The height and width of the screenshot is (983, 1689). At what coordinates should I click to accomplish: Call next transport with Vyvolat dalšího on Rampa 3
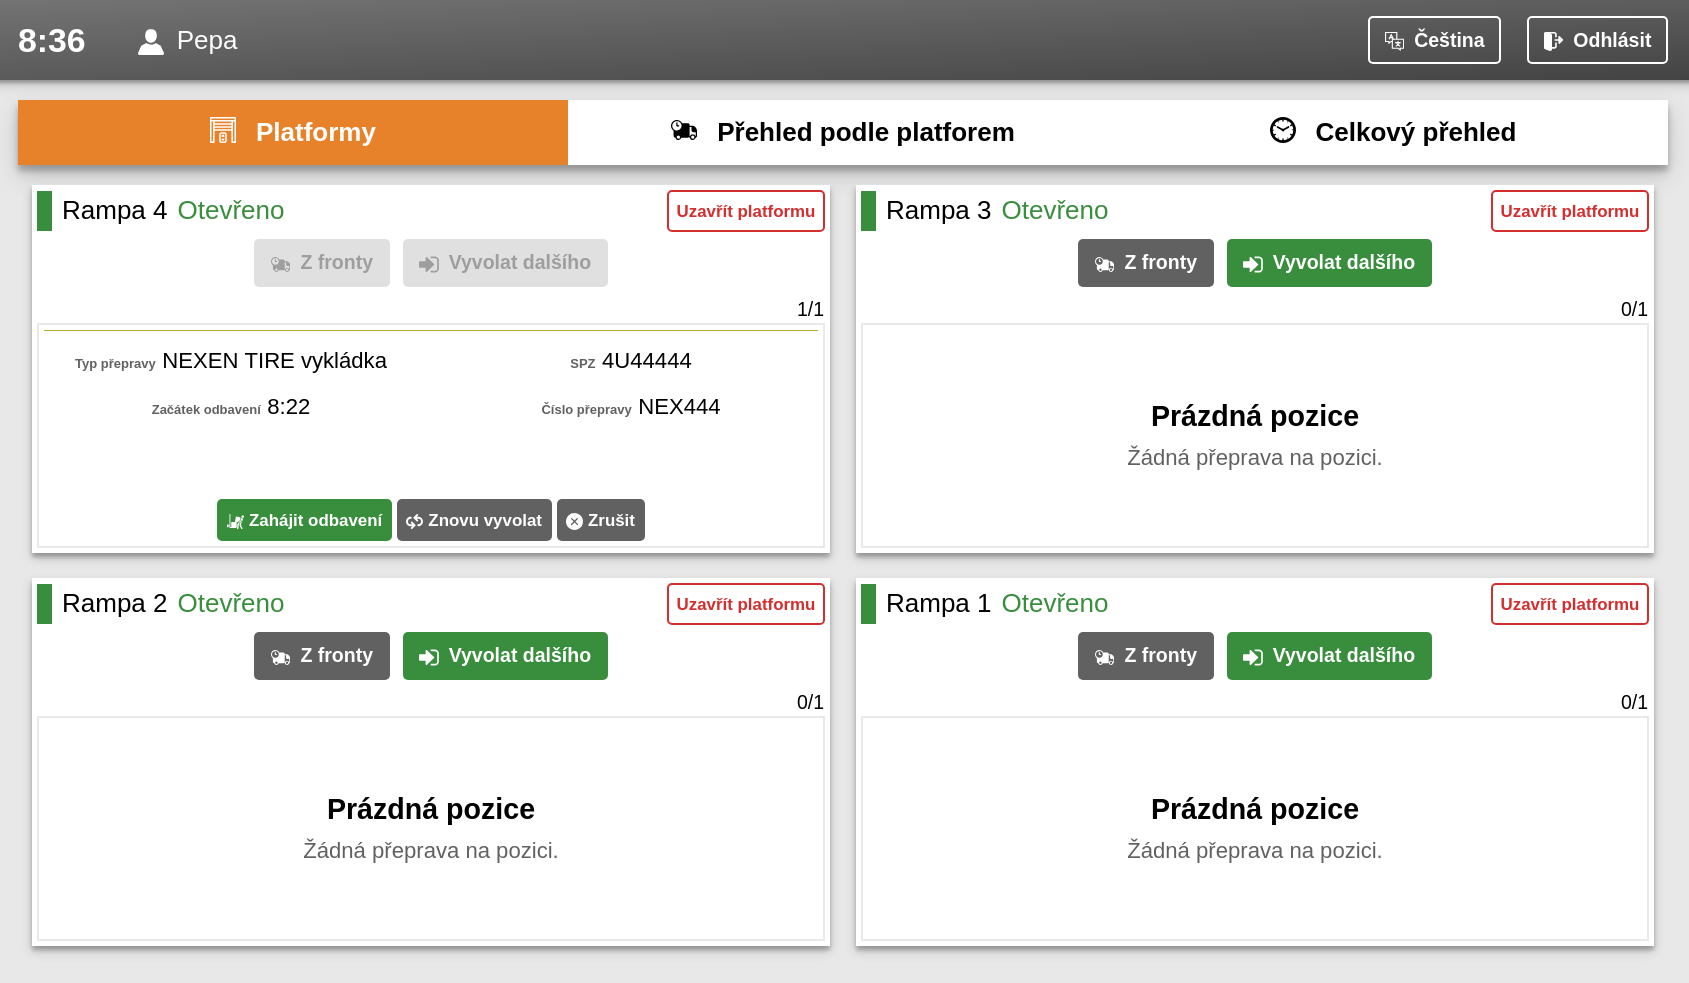coord(1329,263)
